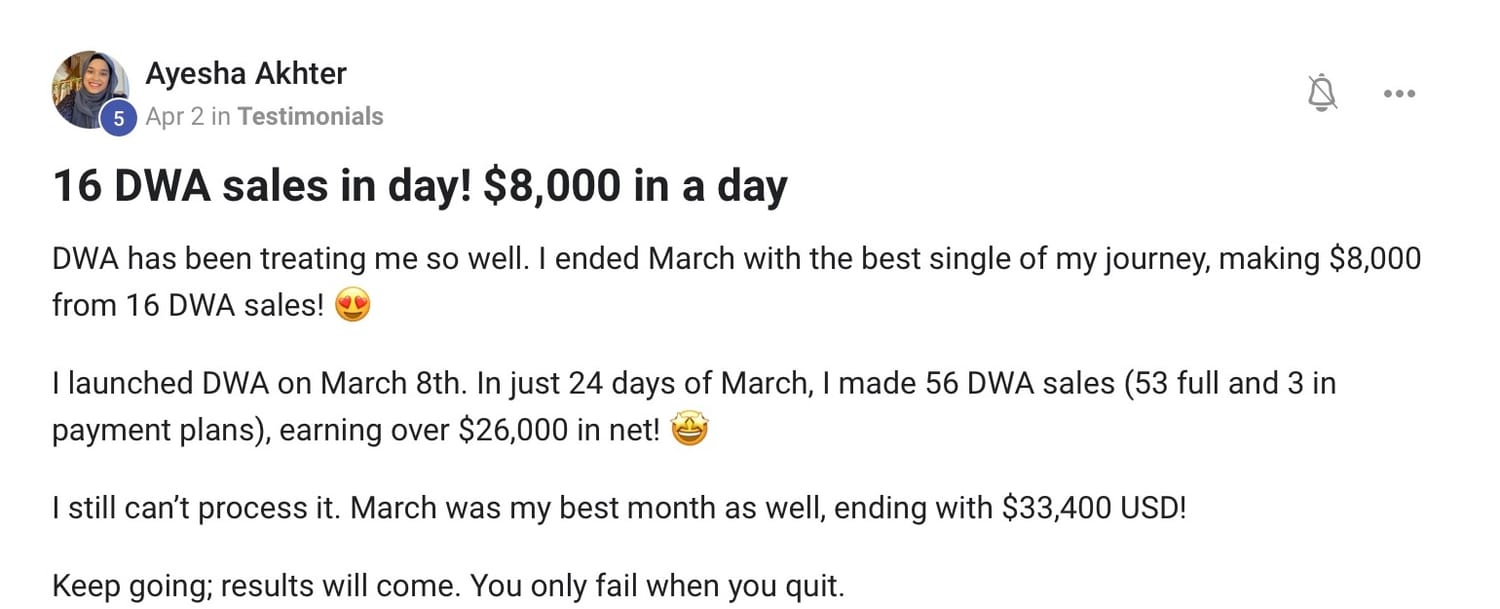Click the text 'Keep going; results will come.'
This screenshot has width=1500, height=609.
[x=256, y=585]
